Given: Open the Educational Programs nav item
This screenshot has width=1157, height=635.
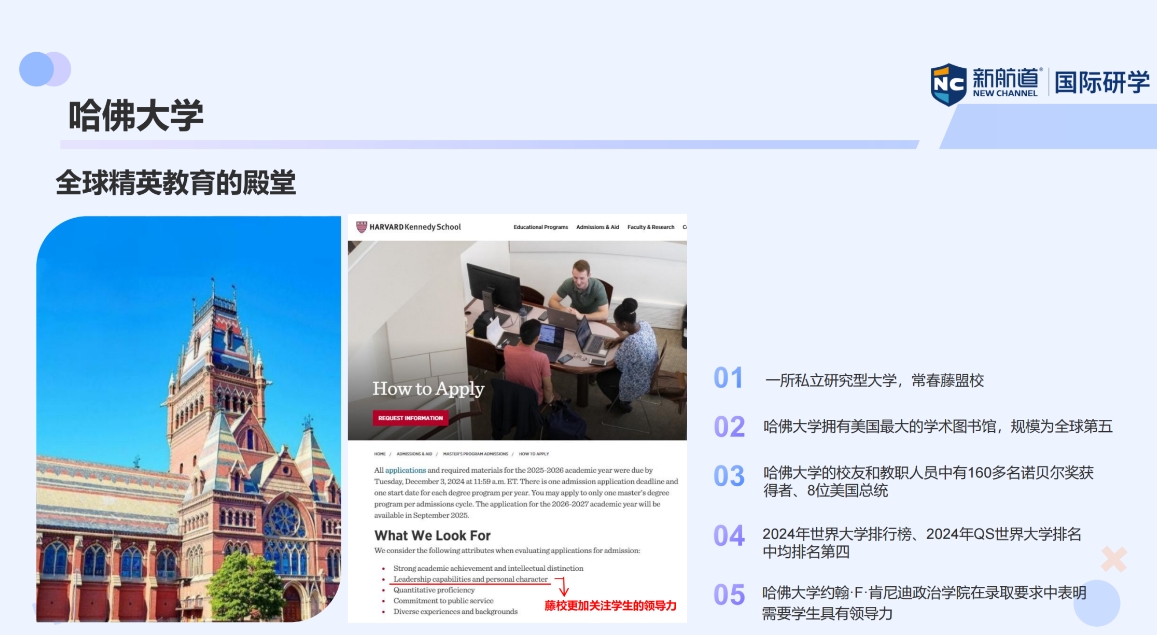Looking at the screenshot, I should 541,227.
